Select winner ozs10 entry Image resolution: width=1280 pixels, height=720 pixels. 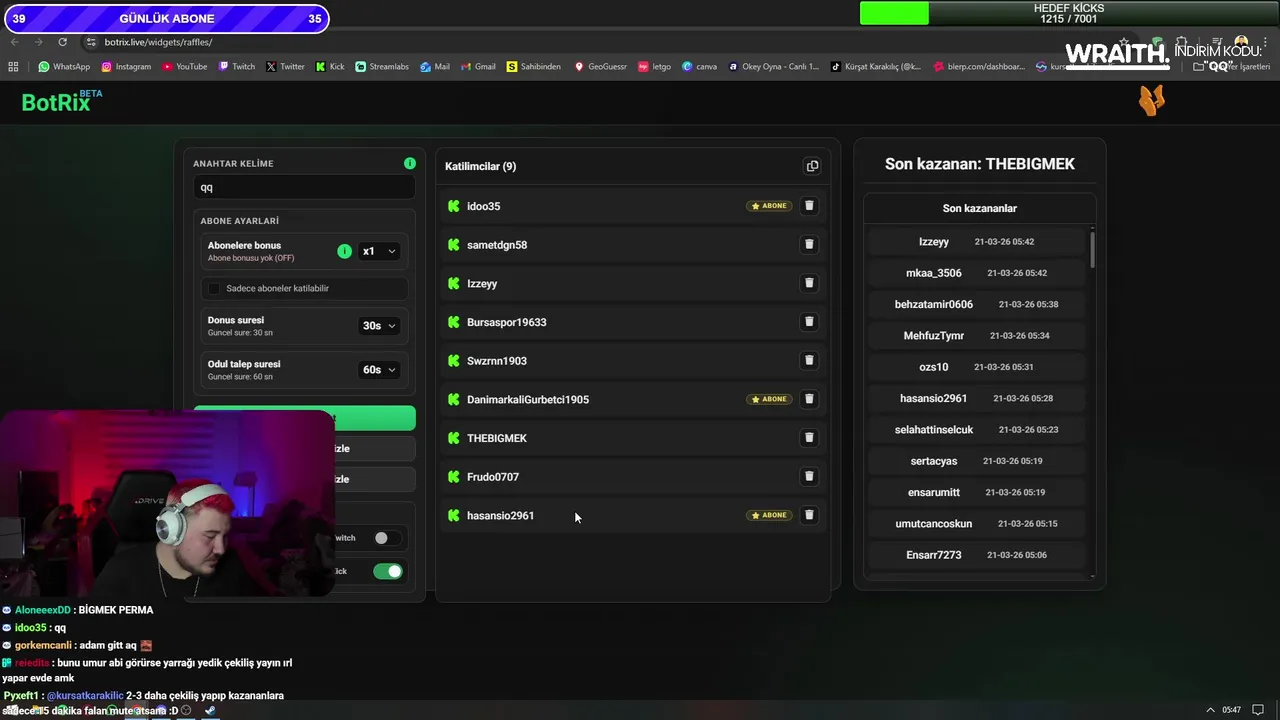click(x=976, y=367)
